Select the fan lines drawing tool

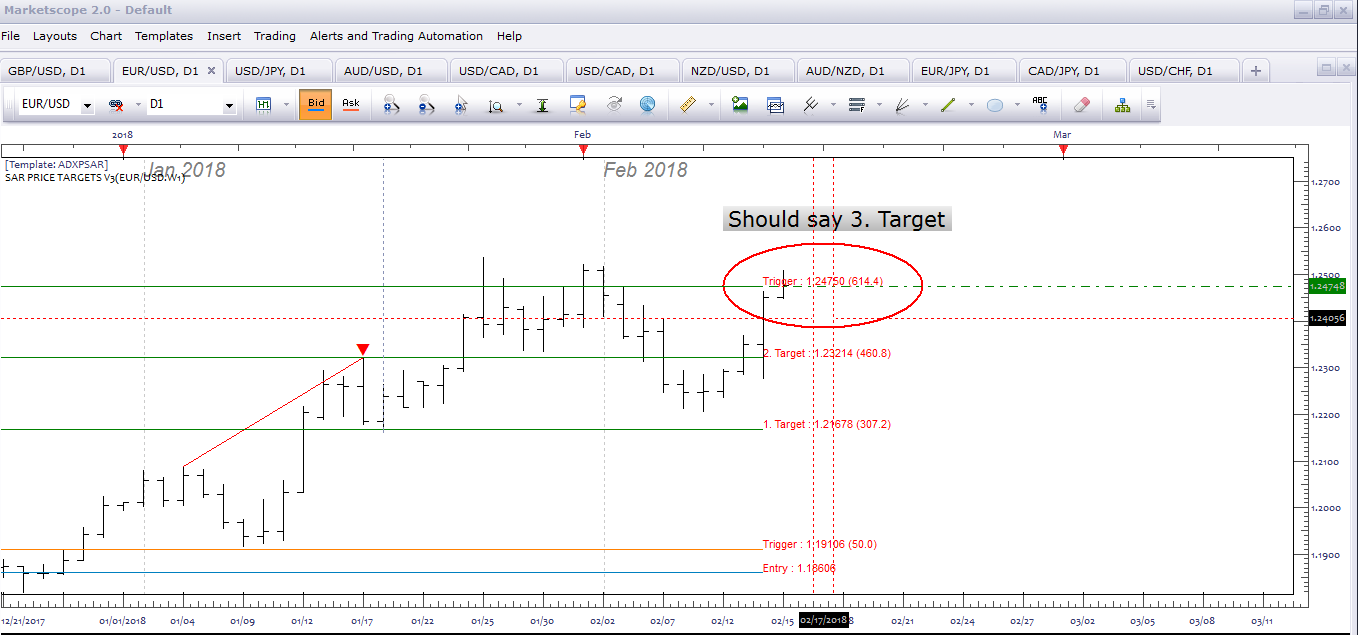click(x=902, y=104)
